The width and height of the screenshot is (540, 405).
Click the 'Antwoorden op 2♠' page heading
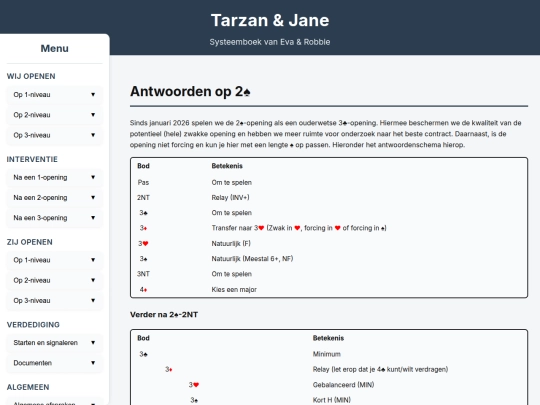click(x=190, y=92)
